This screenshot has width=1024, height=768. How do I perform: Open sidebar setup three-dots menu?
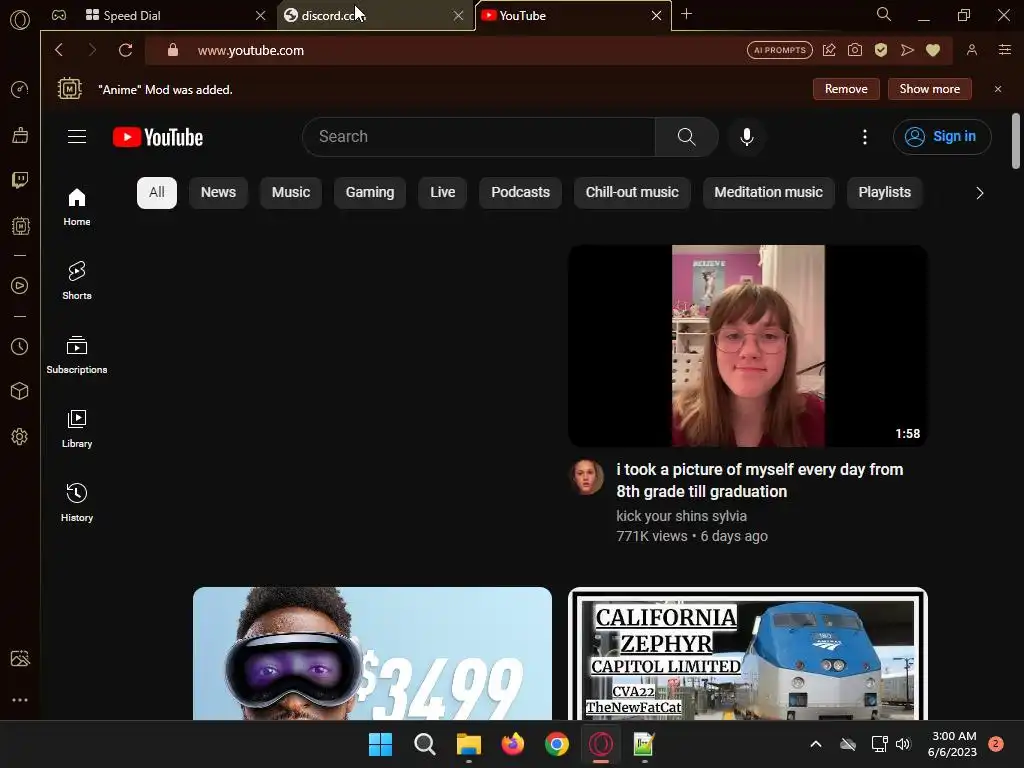20,700
